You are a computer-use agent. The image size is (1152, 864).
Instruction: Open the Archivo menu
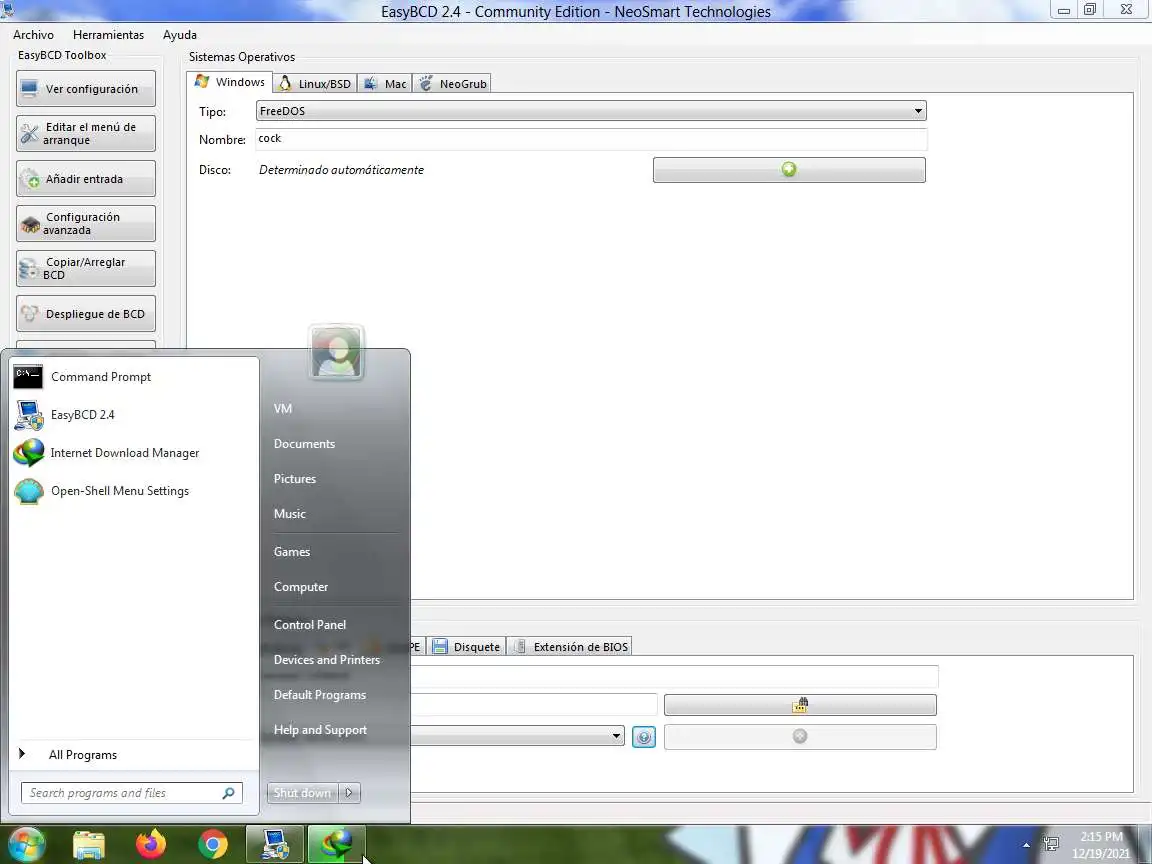(33, 35)
